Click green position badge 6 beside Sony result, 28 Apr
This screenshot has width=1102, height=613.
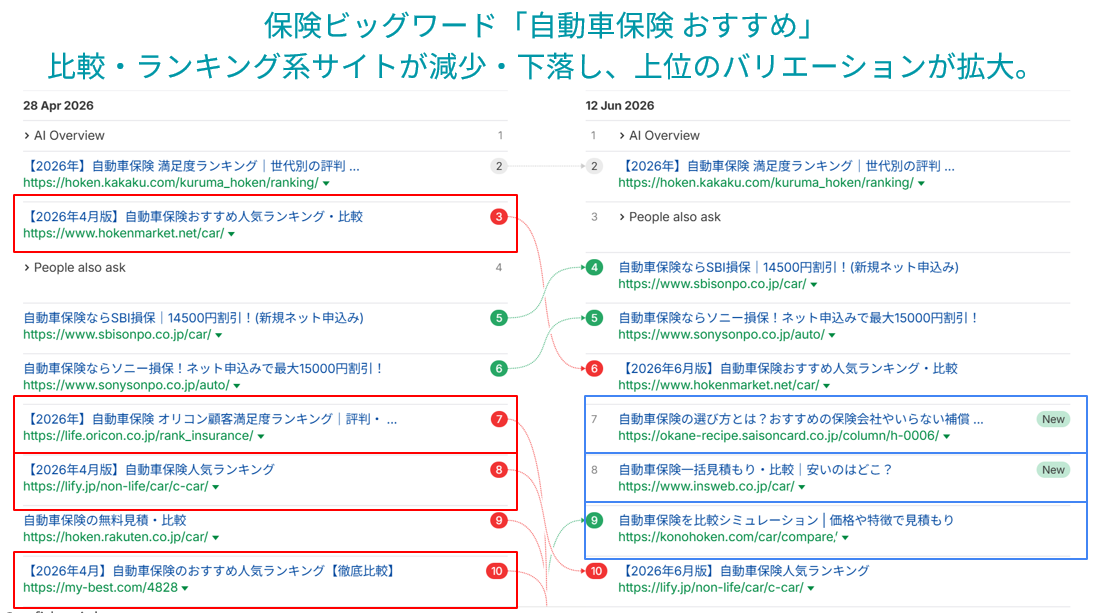point(499,368)
